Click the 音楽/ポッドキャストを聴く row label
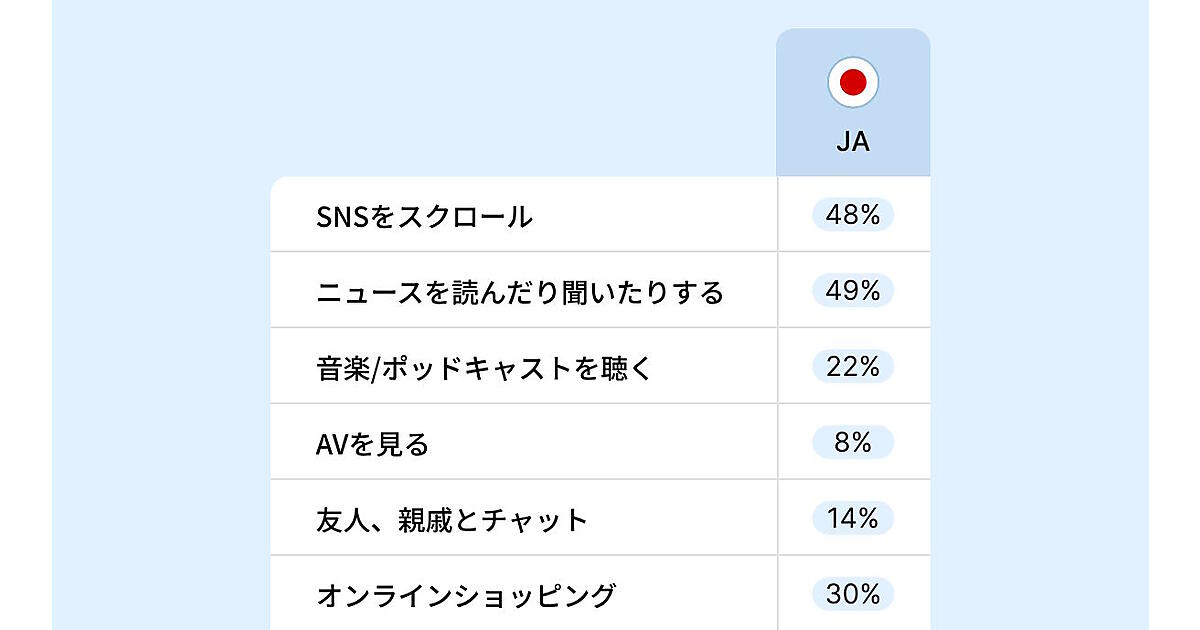 click(484, 368)
